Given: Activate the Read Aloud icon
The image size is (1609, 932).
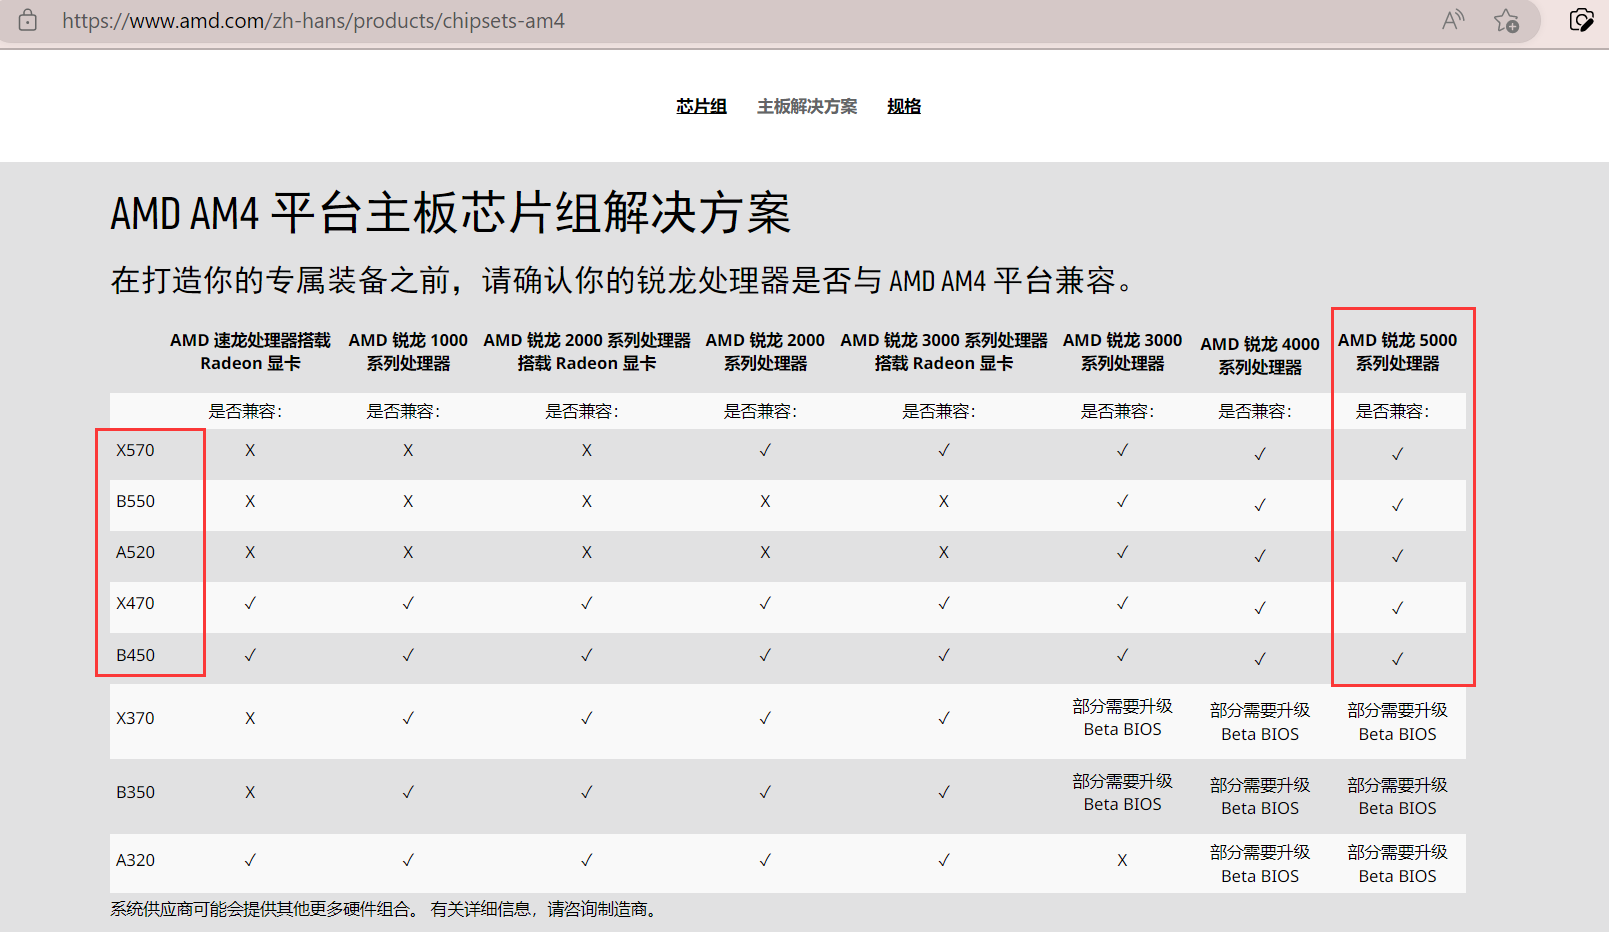Looking at the screenshot, I should point(1453,20).
